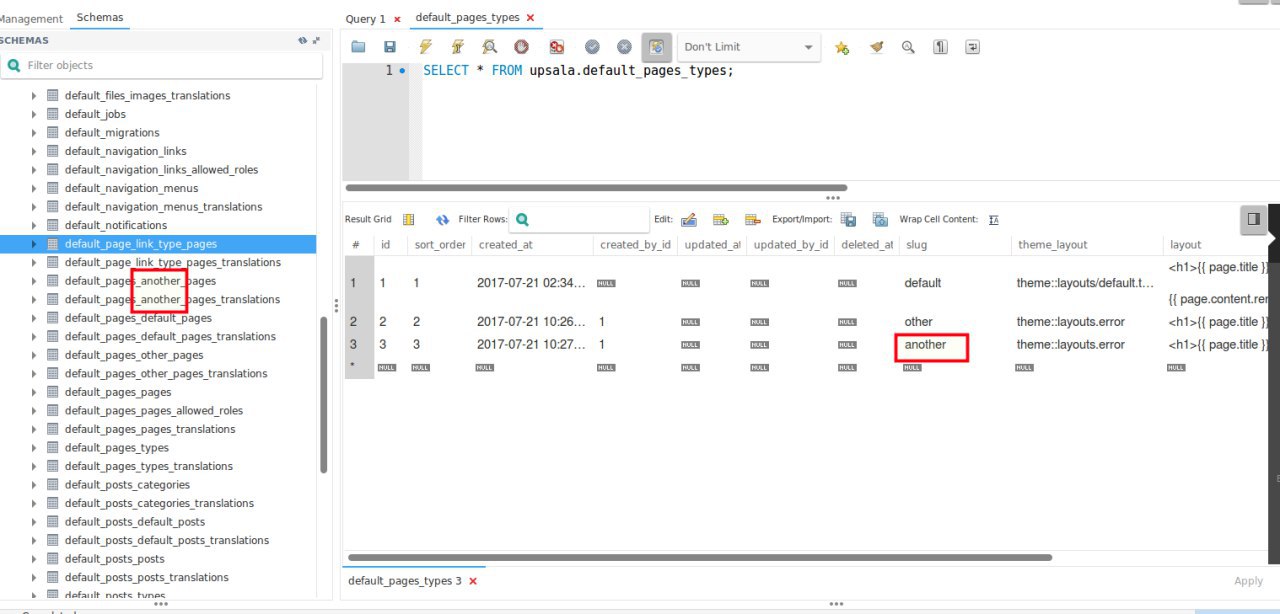Select default_posts_posts table
This screenshot has width=1280, height=614.
[115, 559]
